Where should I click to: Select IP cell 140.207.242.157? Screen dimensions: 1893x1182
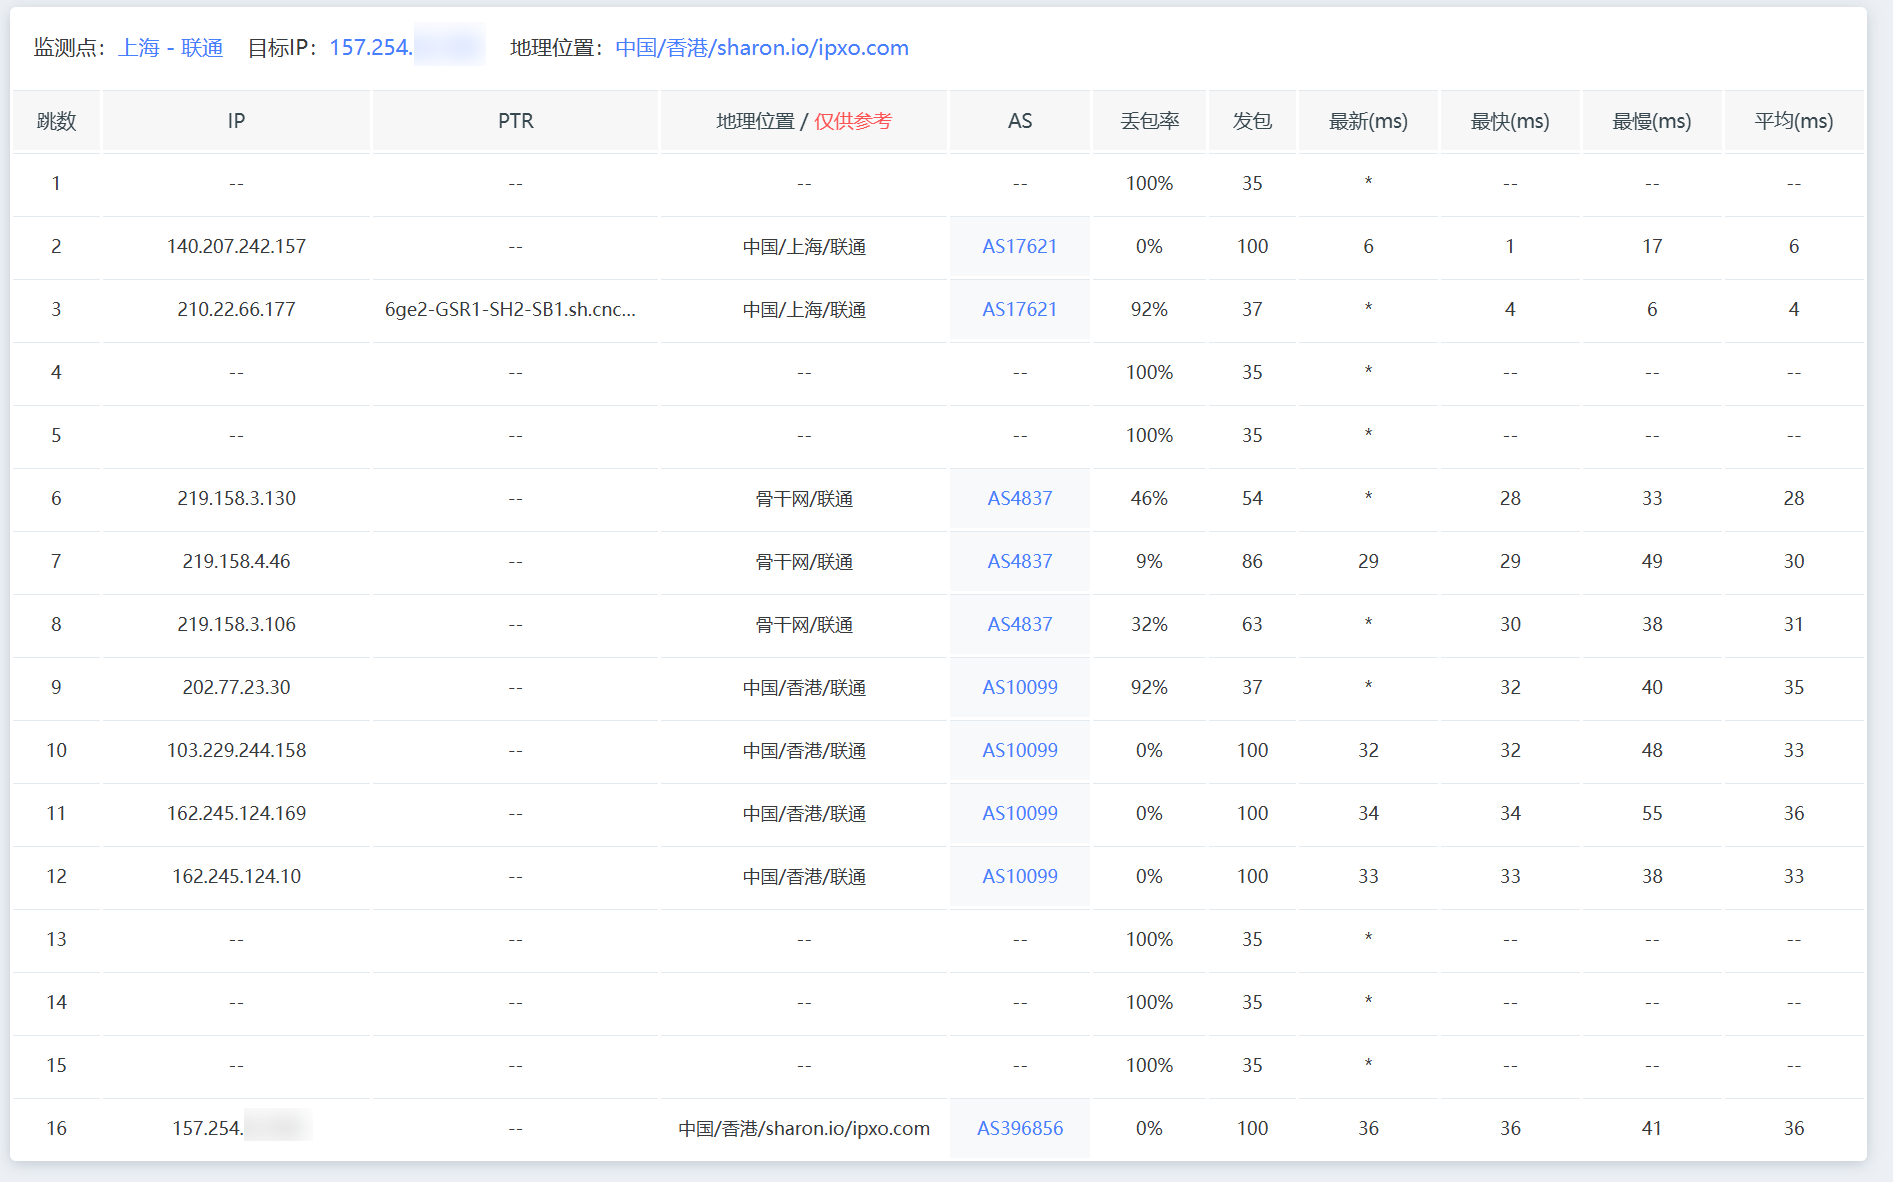point(236,246)
